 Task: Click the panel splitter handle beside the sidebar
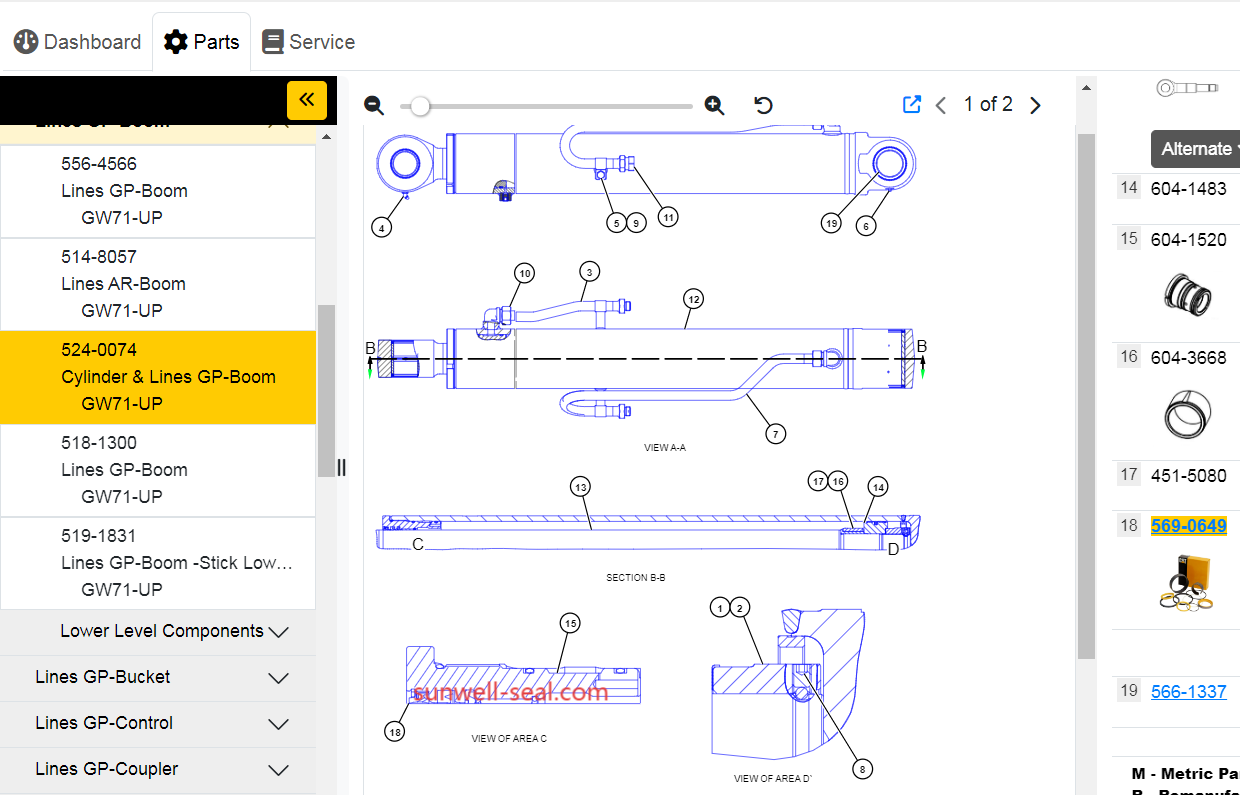(x=341, y=468)
